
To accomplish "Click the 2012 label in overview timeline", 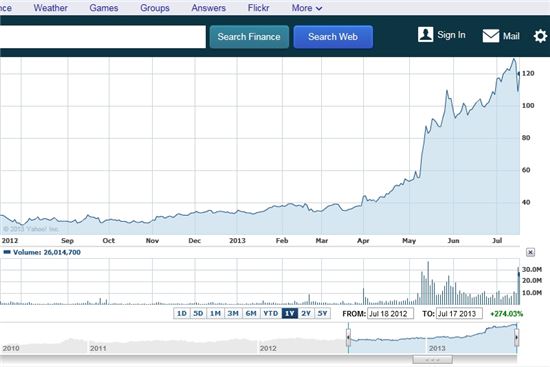I will pos(268,348).
